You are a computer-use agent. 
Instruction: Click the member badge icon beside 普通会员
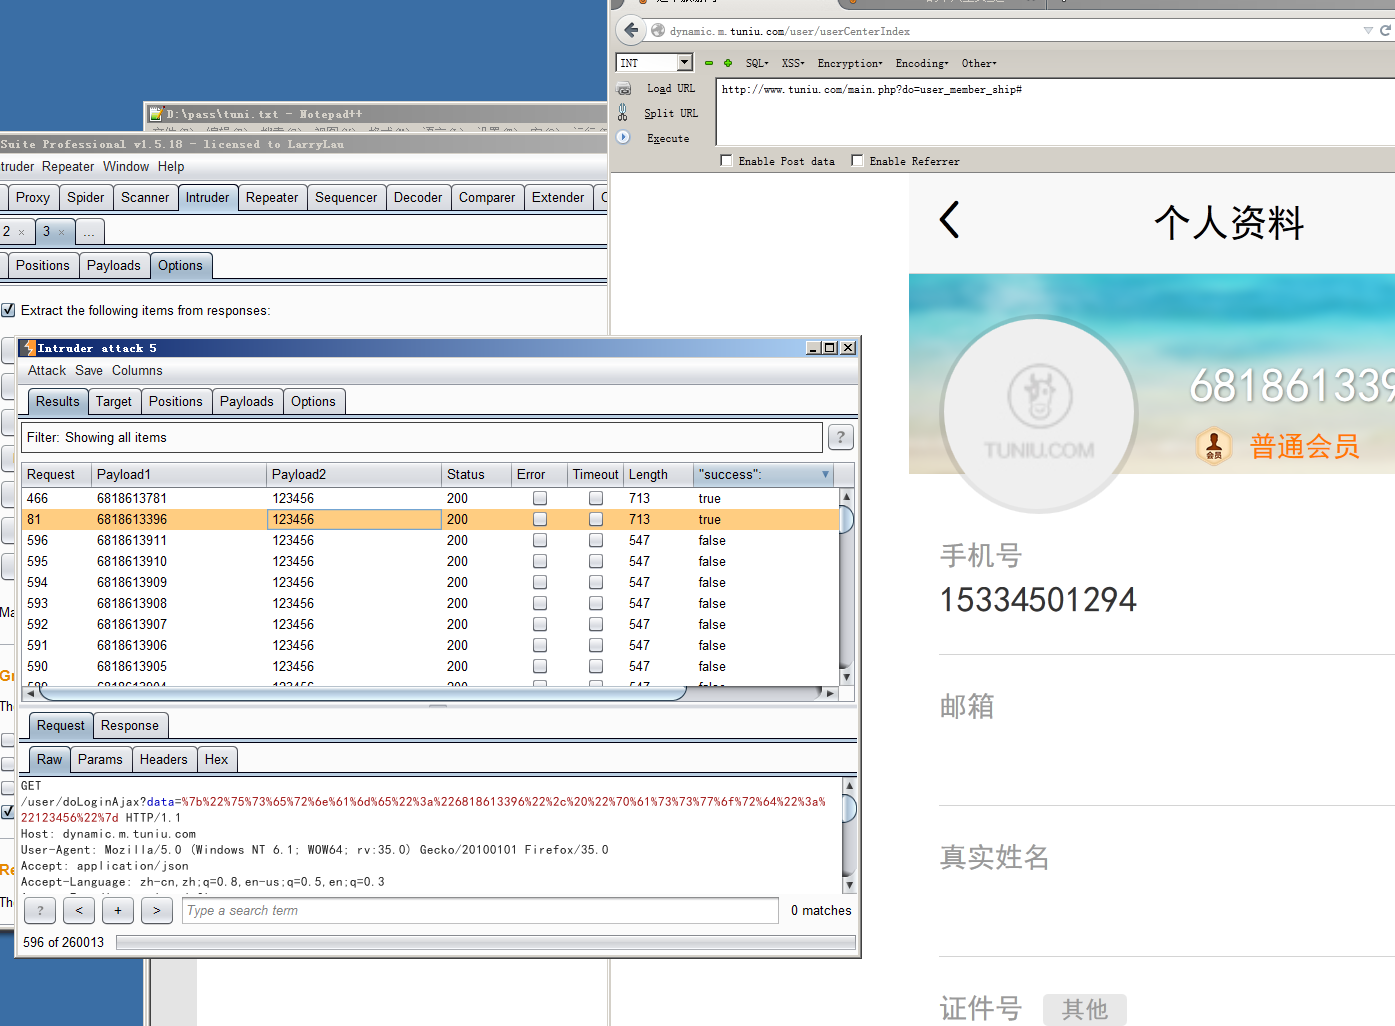pyautogui.click(x=1214, y=445)
